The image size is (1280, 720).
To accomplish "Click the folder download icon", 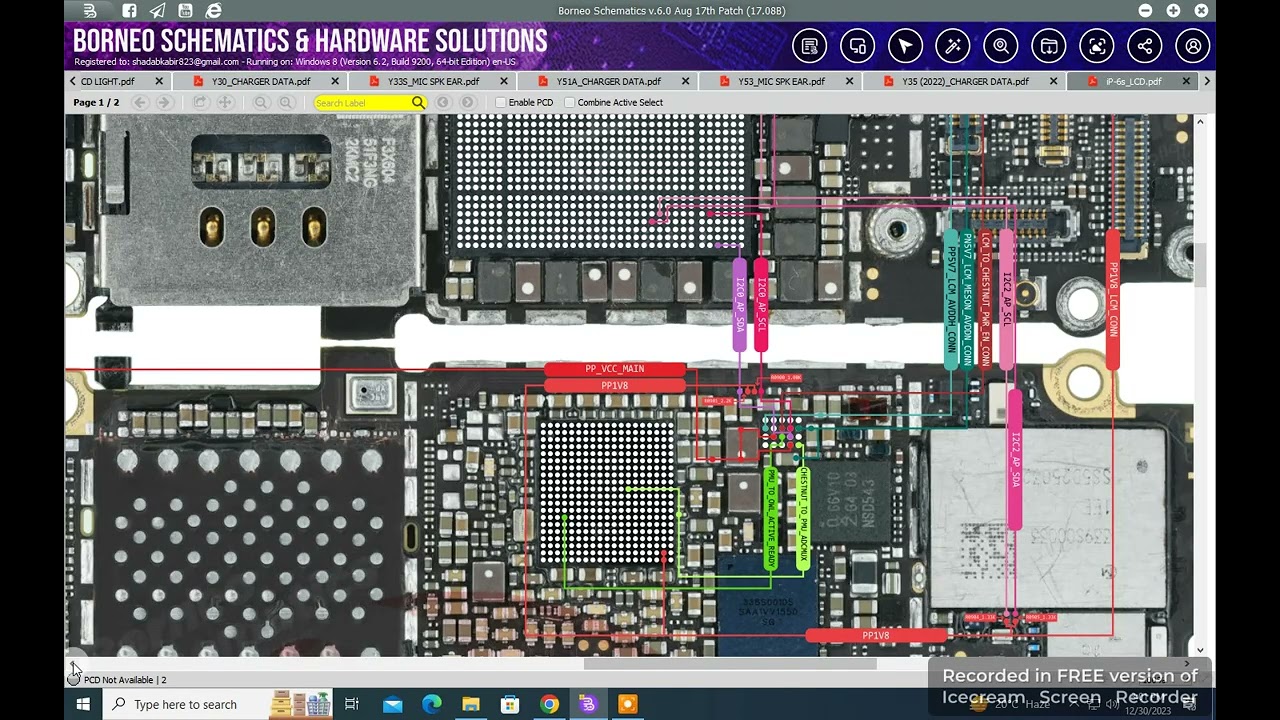I will [1049, 46].
